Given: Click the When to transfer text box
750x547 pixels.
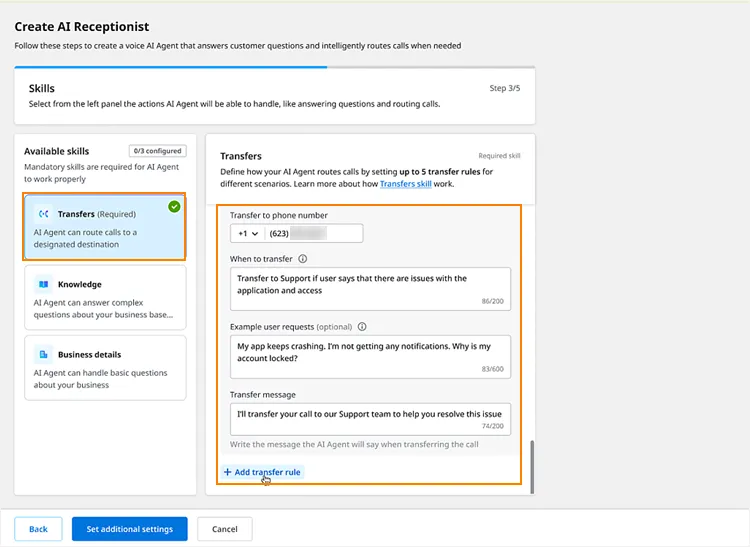Looking at the screenshot, I should click(370, 289).
